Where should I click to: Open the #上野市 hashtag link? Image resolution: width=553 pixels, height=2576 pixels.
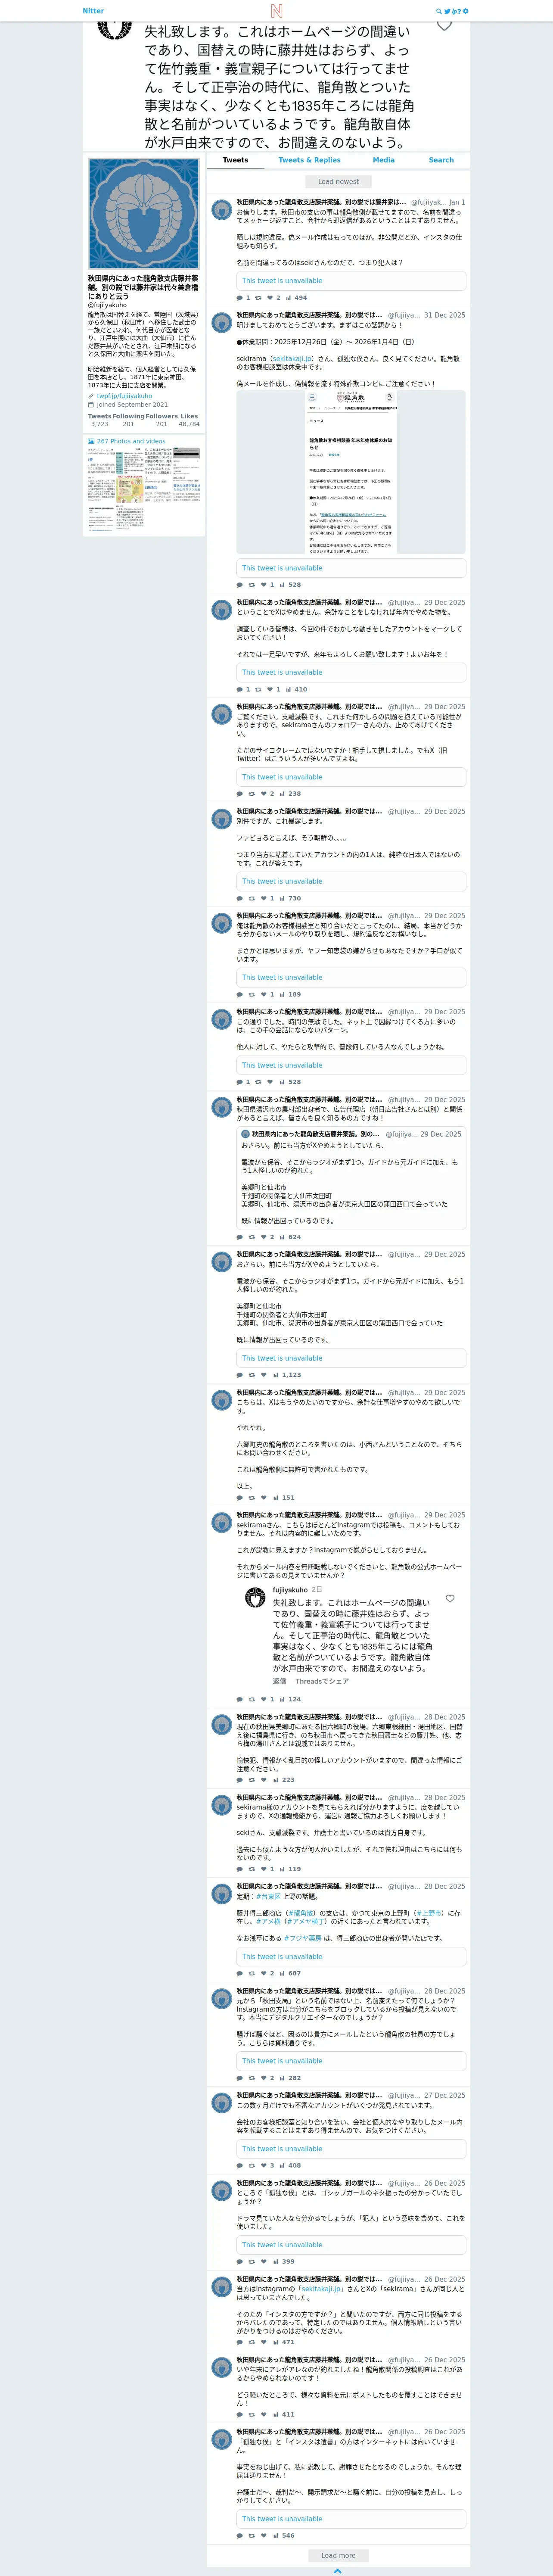point(429,1914)
